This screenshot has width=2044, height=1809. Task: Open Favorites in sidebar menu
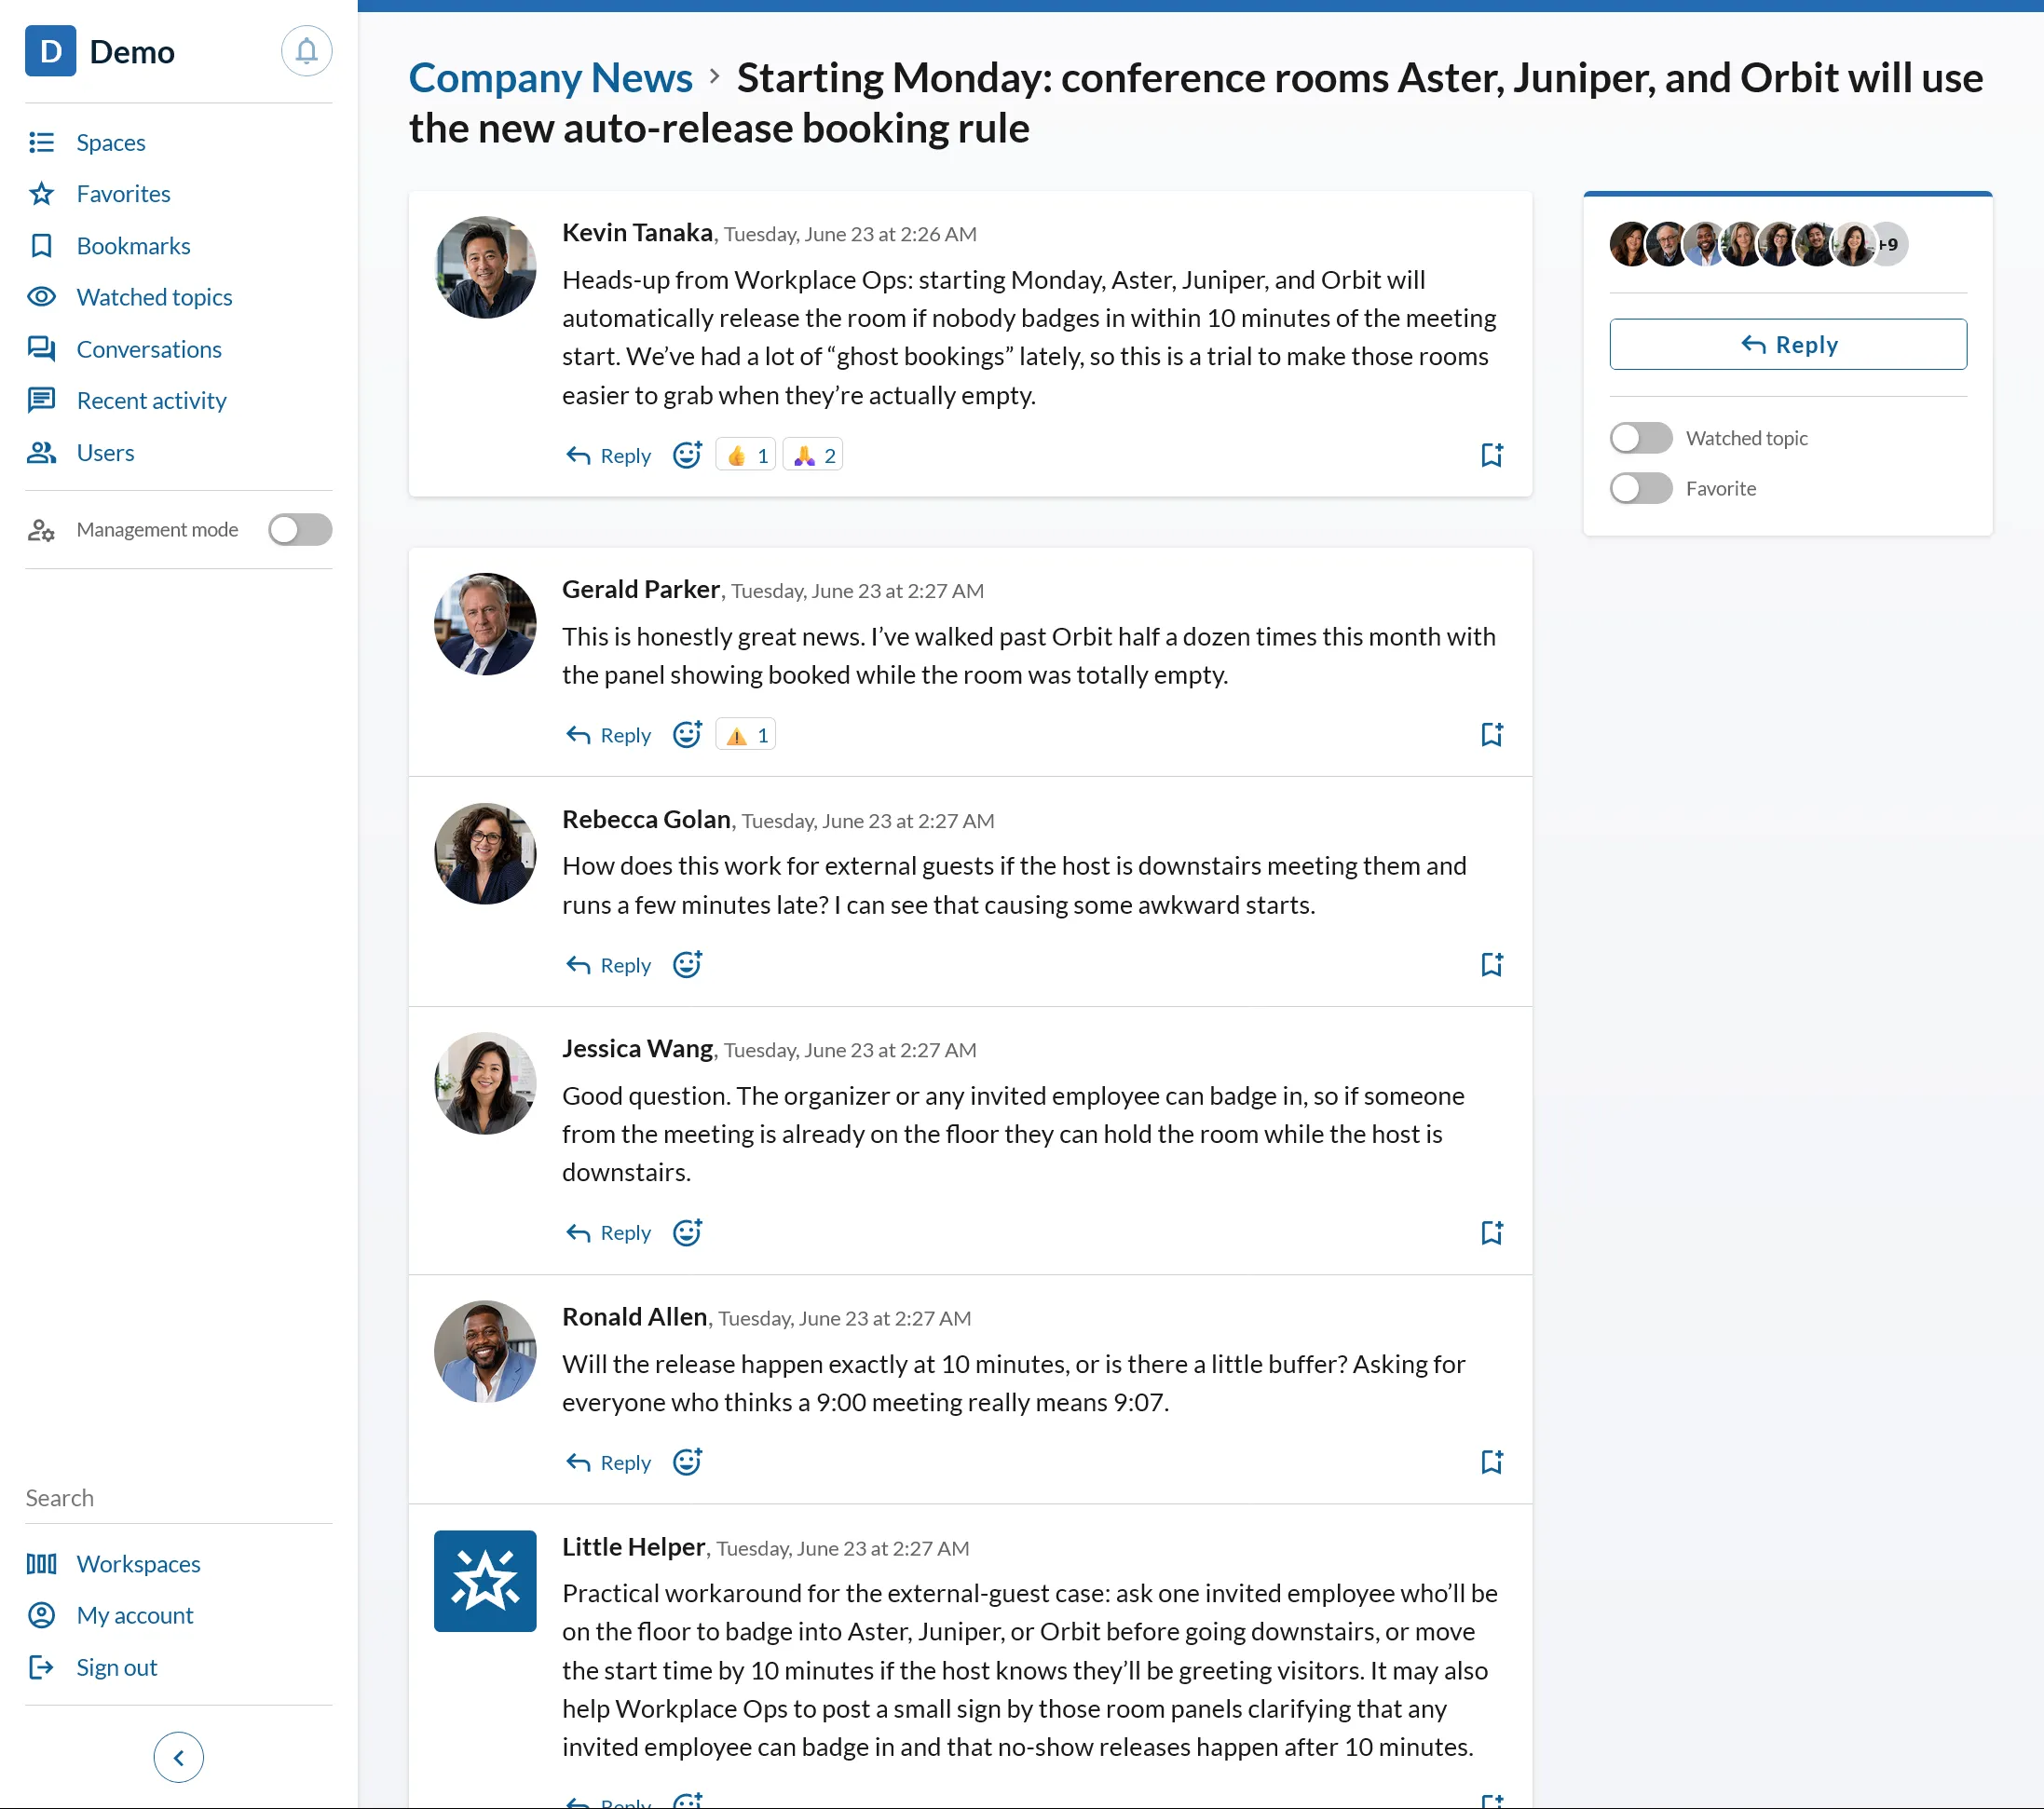[124, 194]
